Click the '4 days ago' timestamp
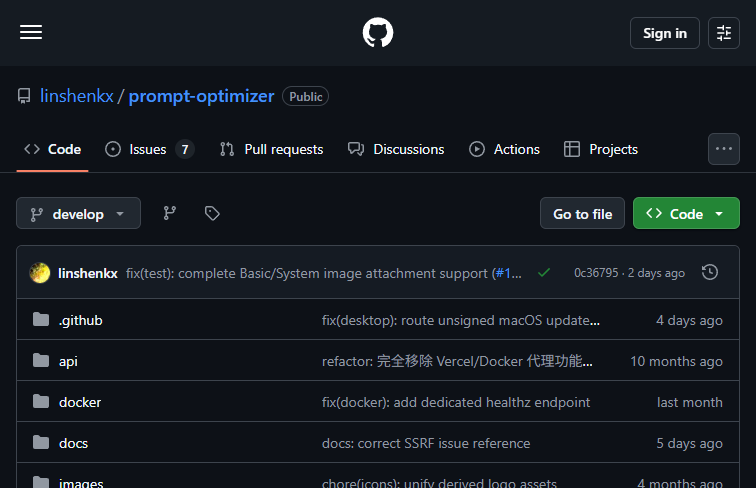 coord(689,320)
